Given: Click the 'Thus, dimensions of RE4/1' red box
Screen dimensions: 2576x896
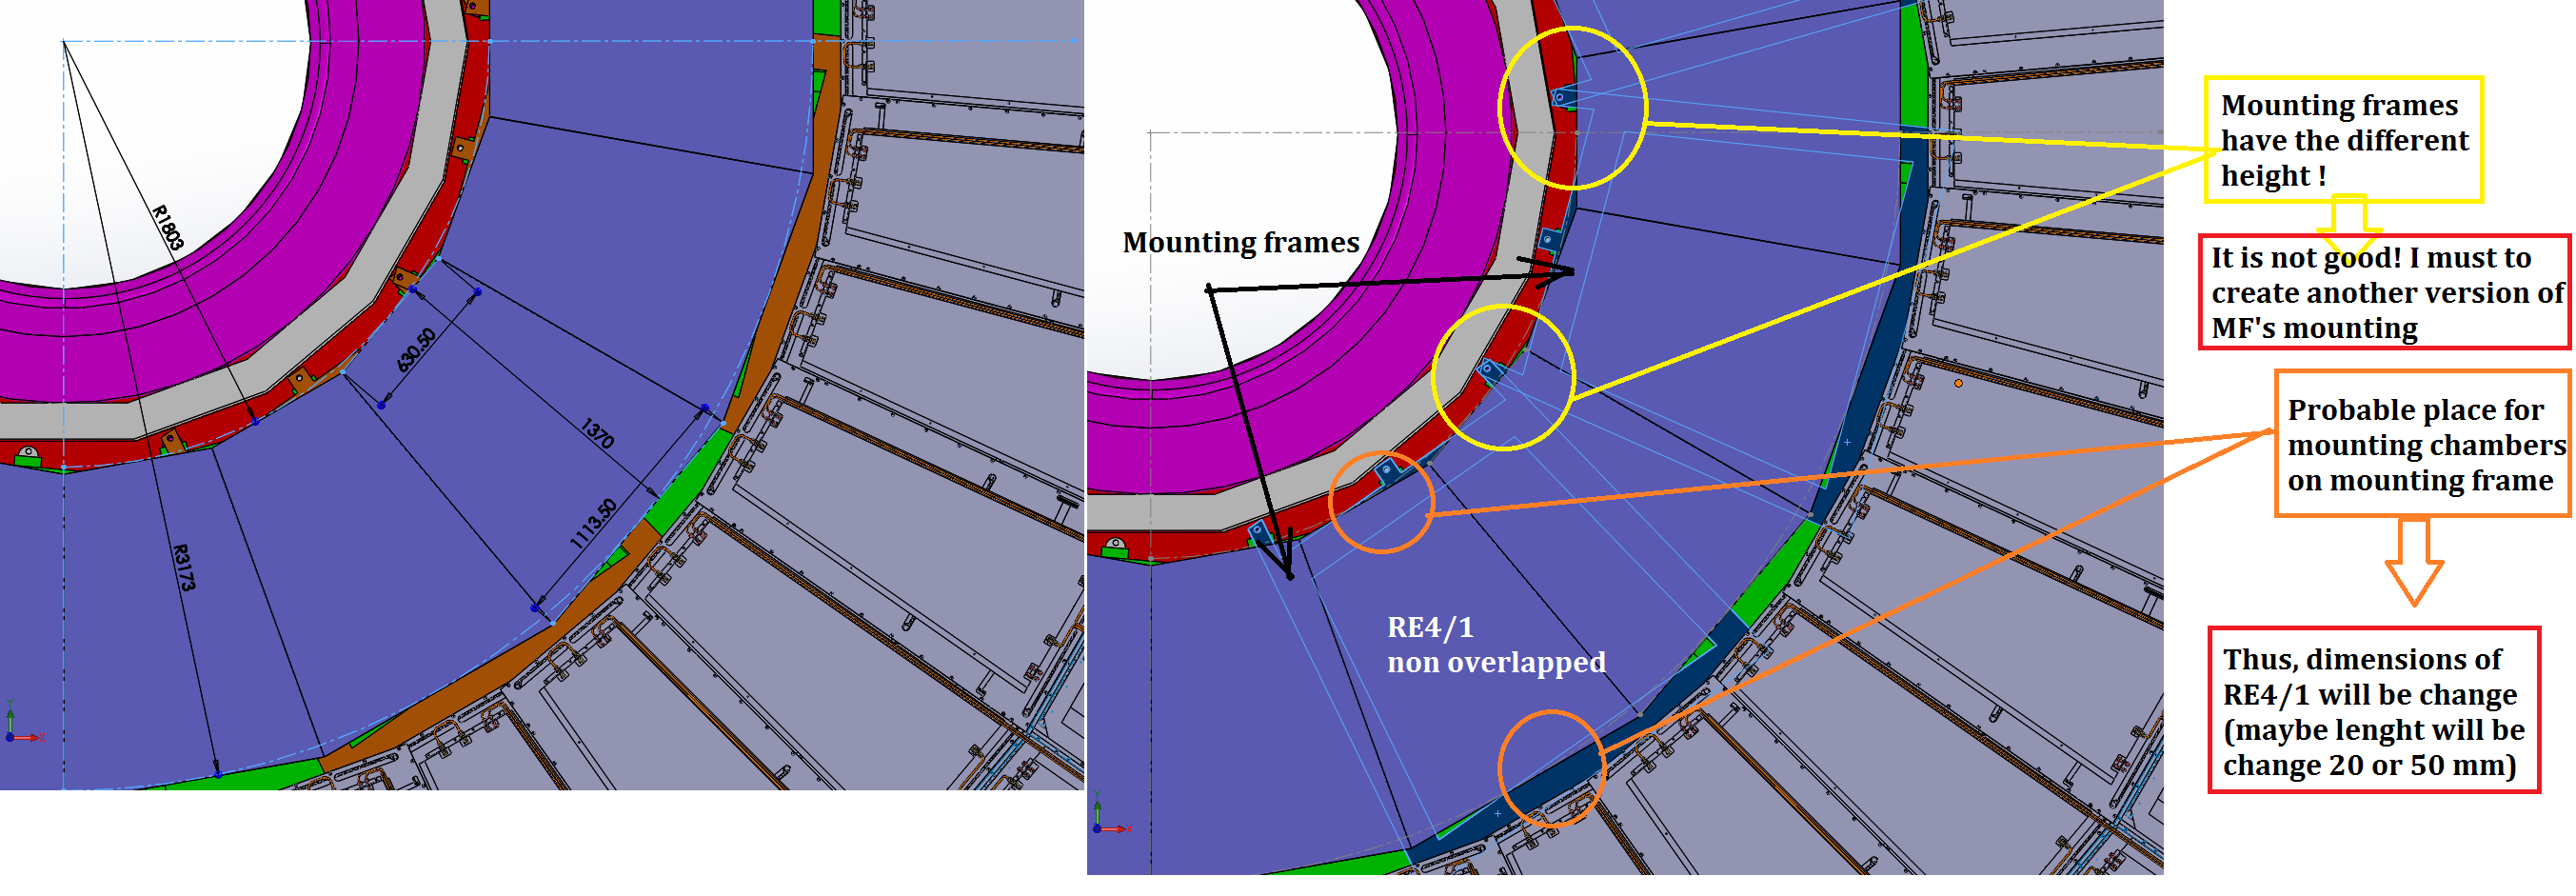Looking at the screenshot, I should (2373, 711).
